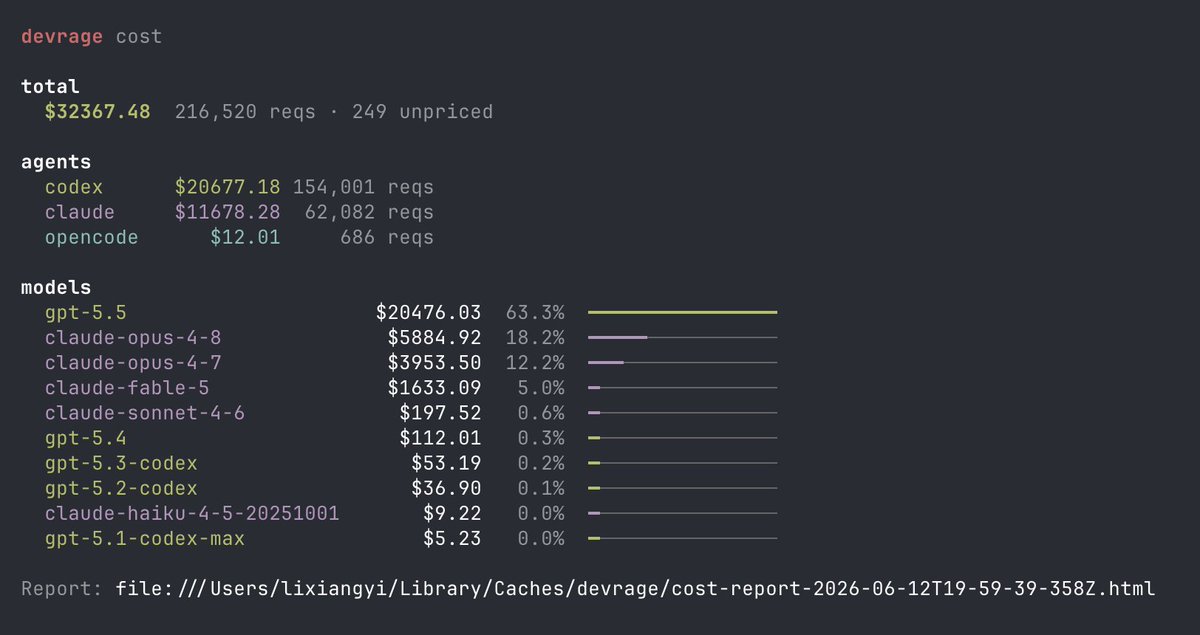Screen dimensions: 1200x635
Task: Click the '249 unpriced' text
Action: (423, 112)
